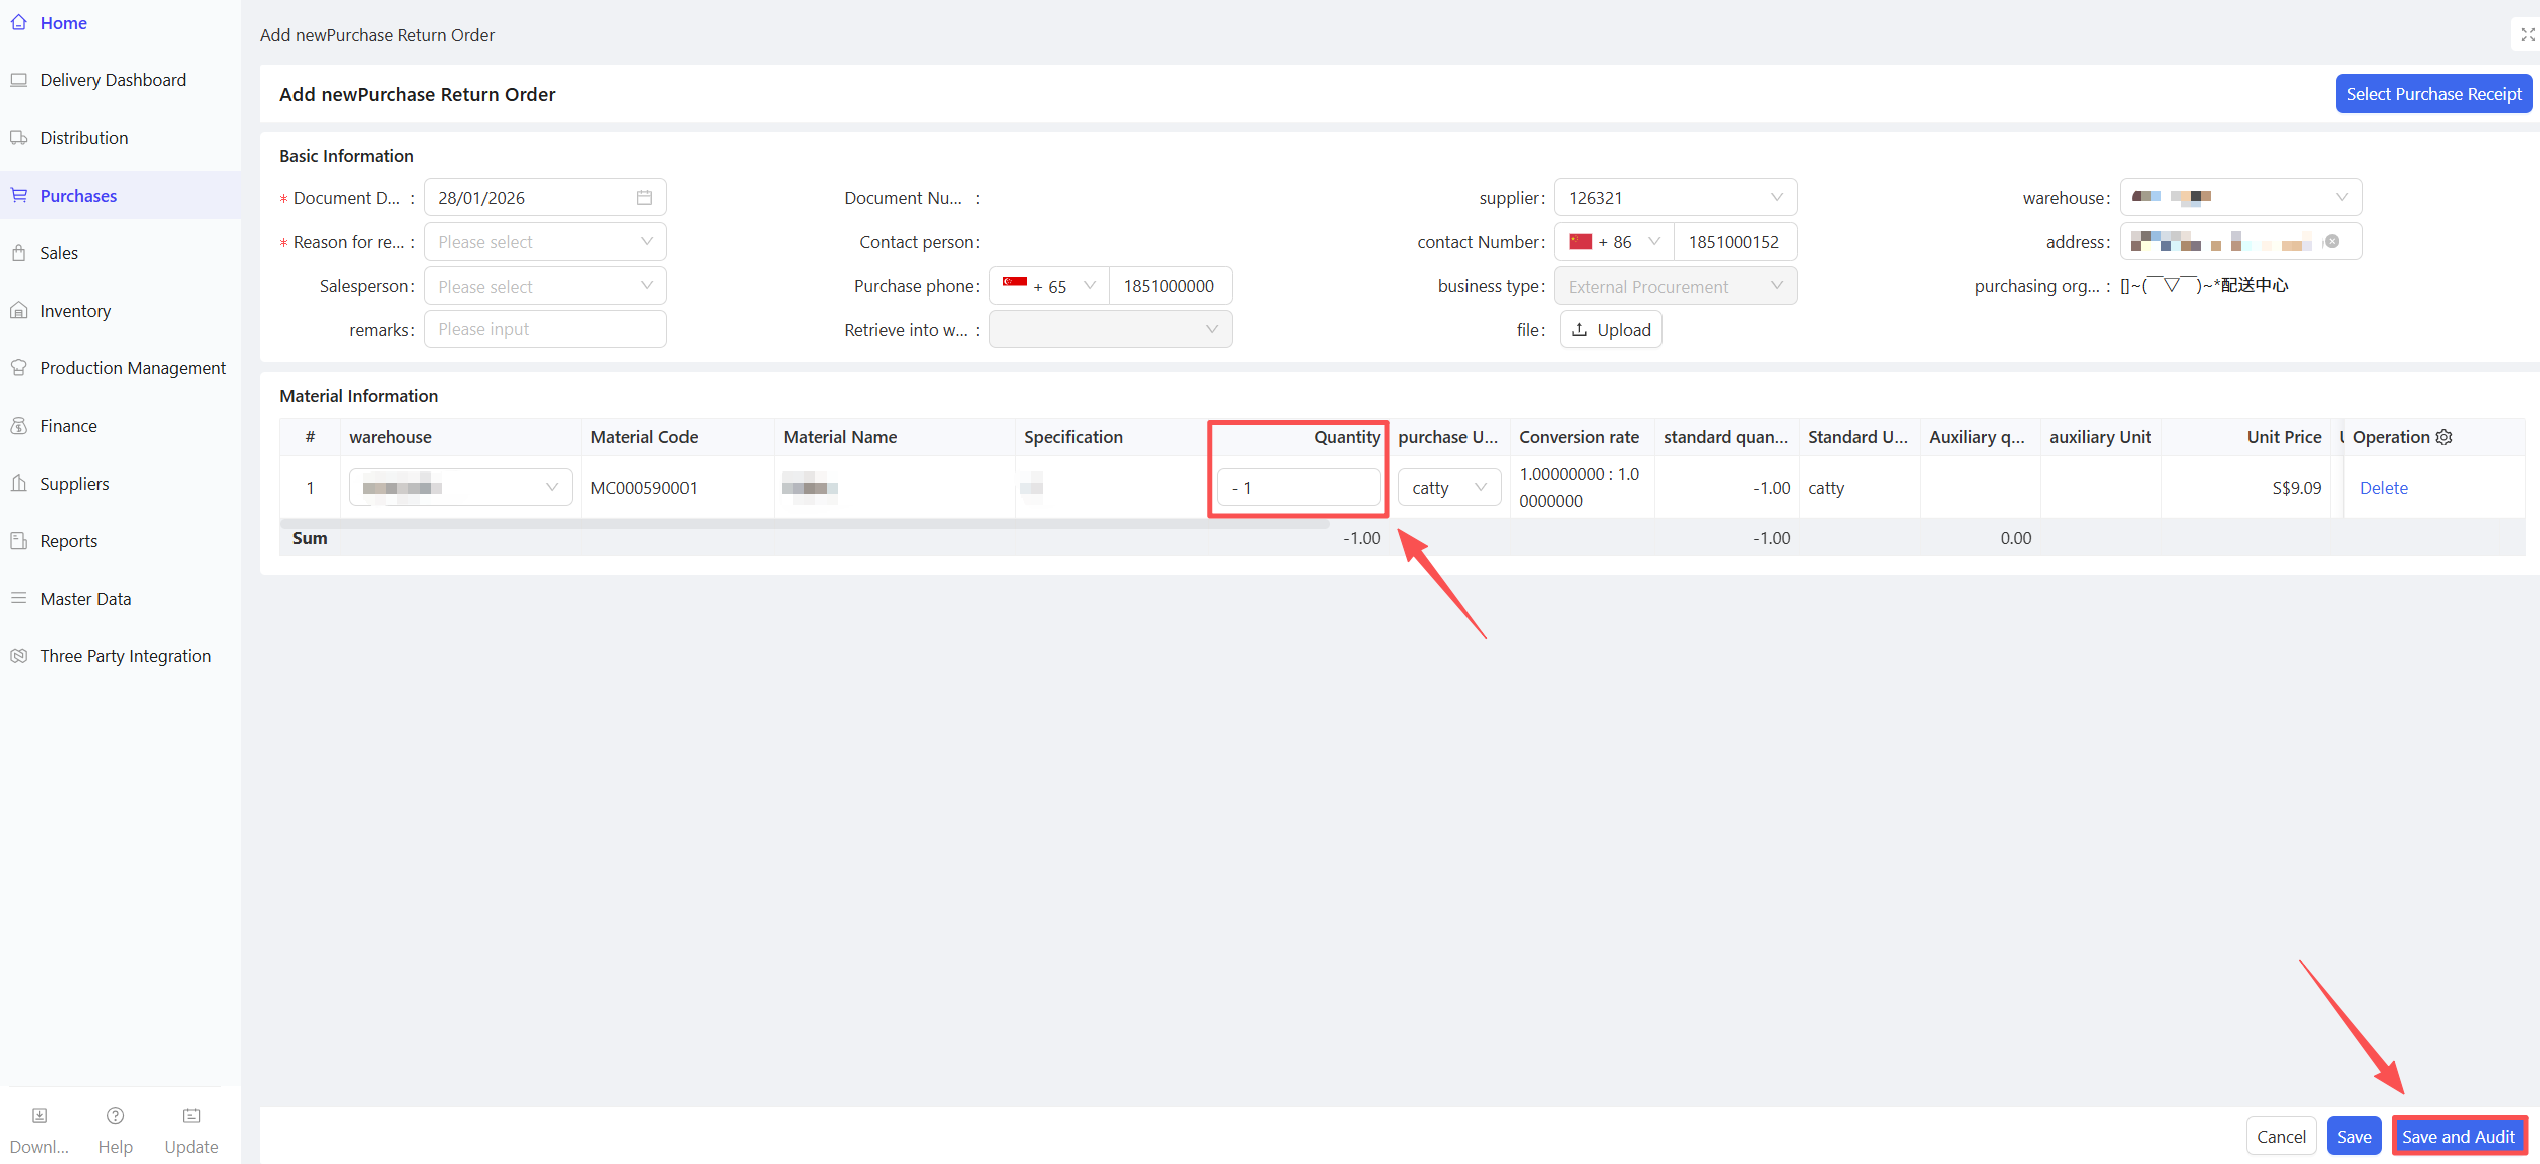Change the purchase unit catty dropdown
The width and height of the screenshot is (2540, 1164).
pyautogui.click(x=1449, y=488)
